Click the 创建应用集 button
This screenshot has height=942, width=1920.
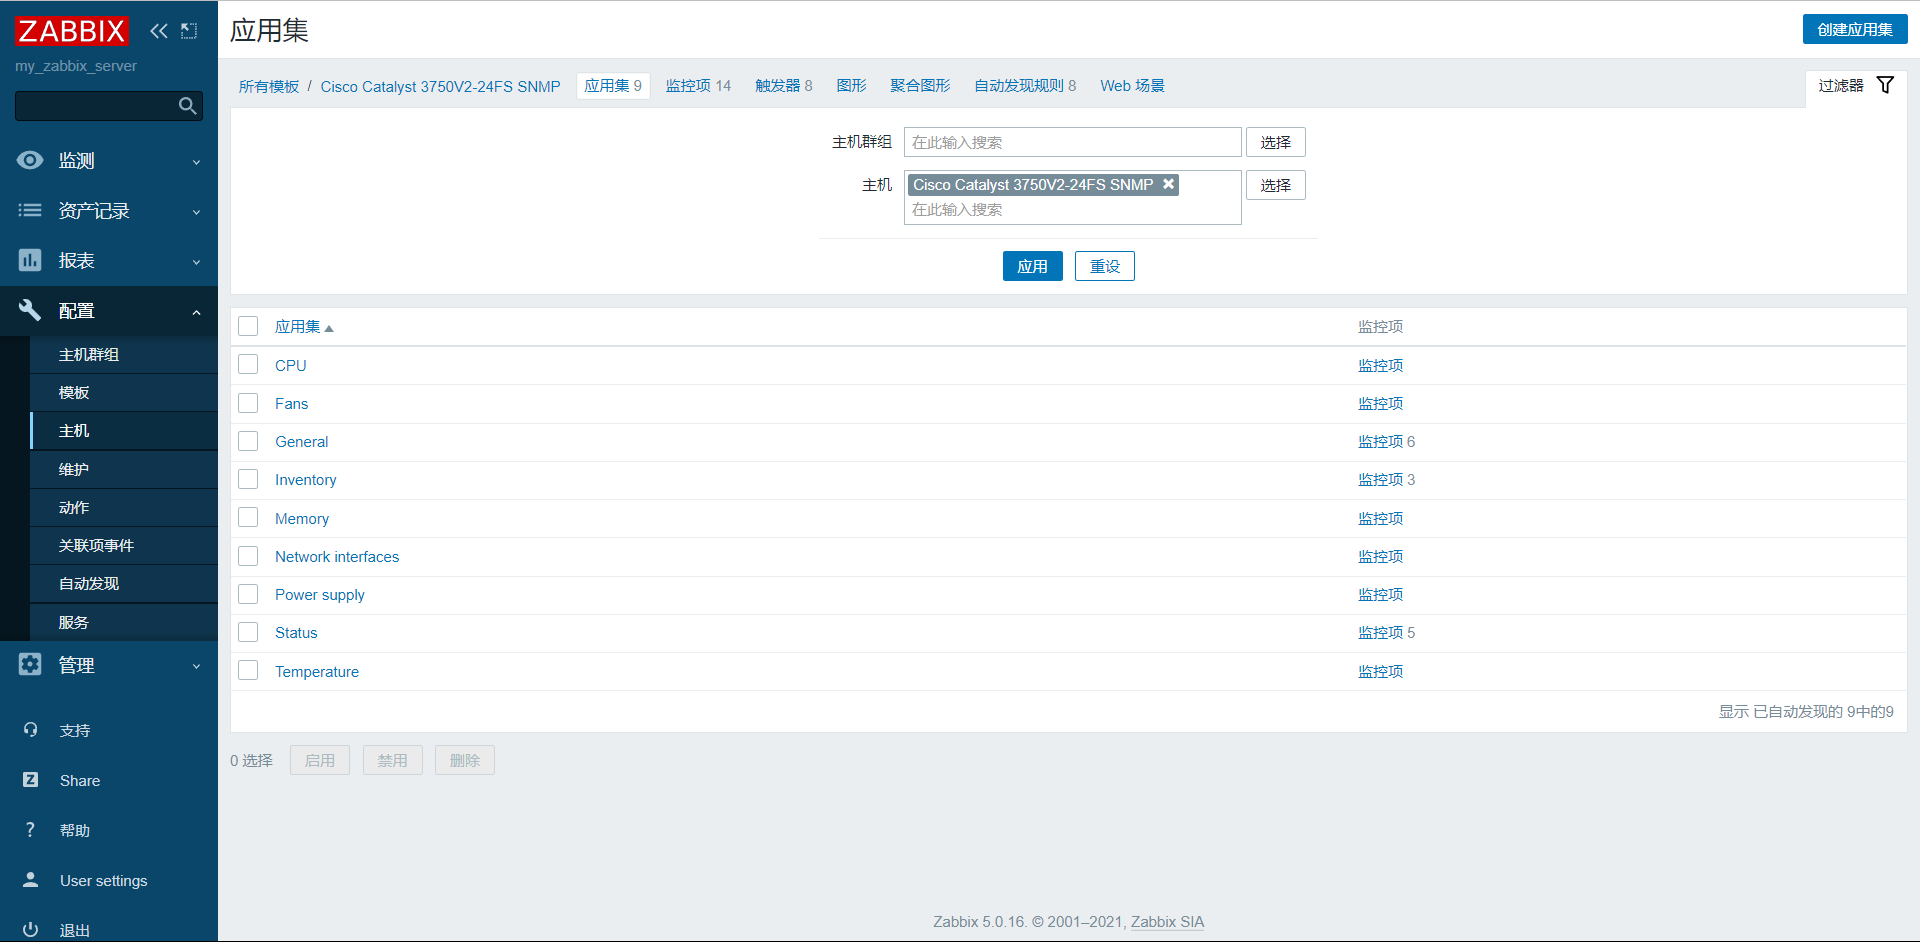[1855, 29]
